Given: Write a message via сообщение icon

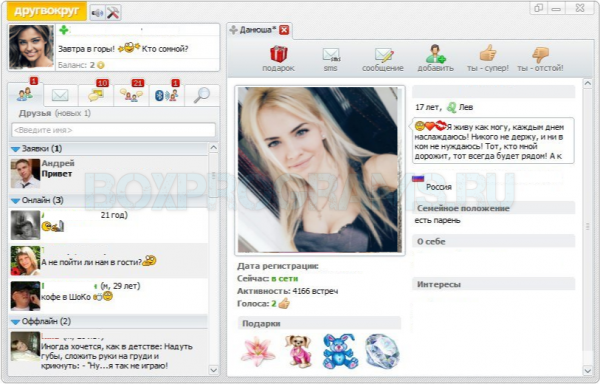Looking at the screenshot, I should (x=383, y=59).
